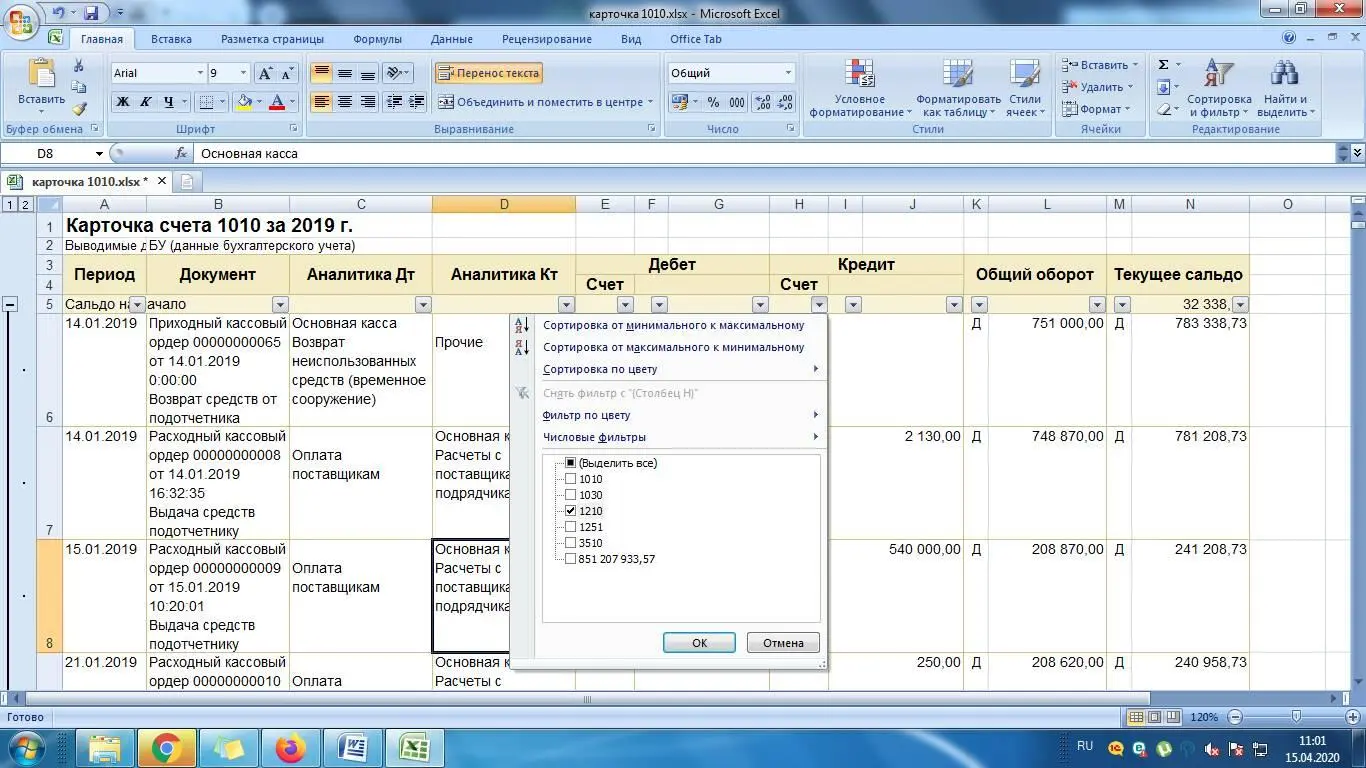This screenshot has width=1366, height=768.
Task: Click the Удалить cells button
Action: tap(1098, 87)
